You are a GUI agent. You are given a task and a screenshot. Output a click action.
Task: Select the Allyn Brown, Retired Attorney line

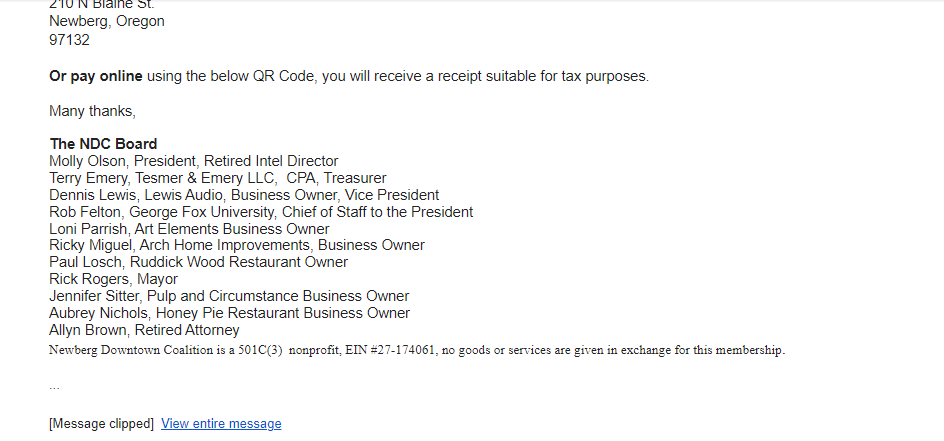144,330
